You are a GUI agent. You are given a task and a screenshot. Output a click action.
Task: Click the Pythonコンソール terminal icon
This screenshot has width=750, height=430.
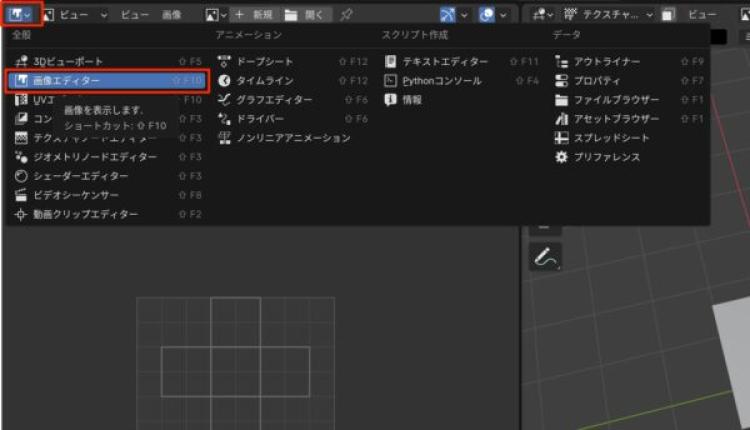point(391,80)
